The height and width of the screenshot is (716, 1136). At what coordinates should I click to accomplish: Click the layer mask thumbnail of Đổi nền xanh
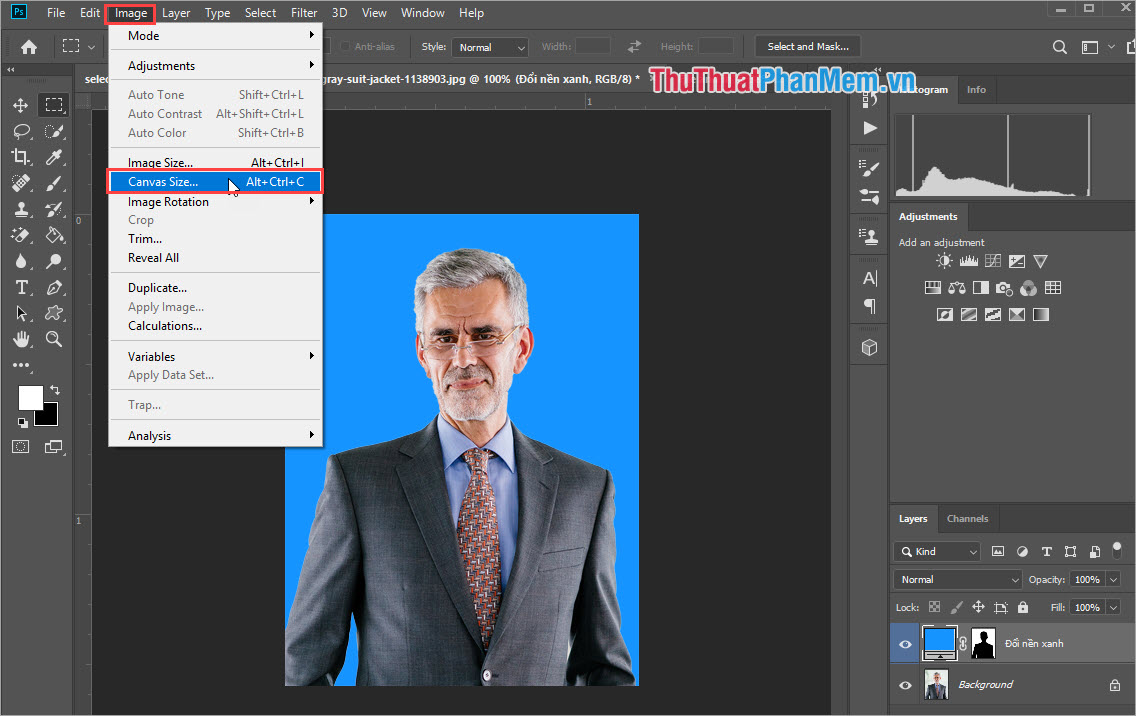[x=983, y=643]
